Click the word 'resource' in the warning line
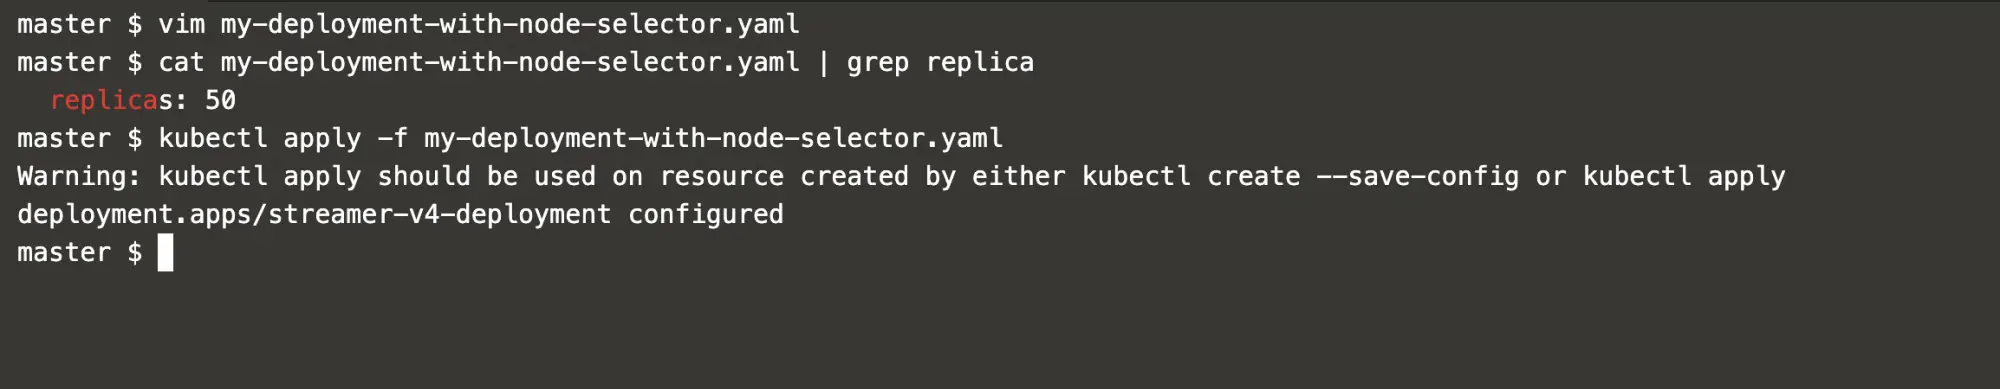 [x=721, y=176]
